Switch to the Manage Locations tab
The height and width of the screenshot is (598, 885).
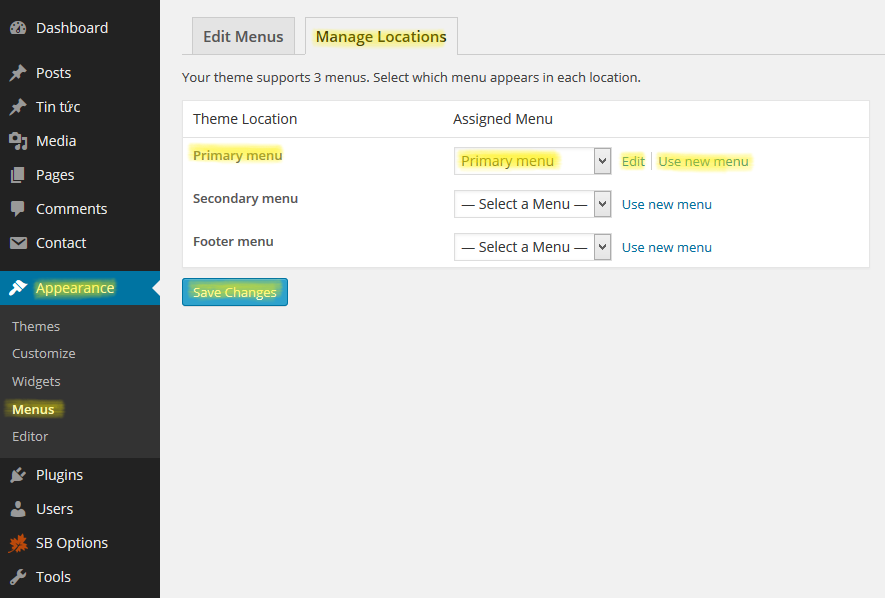pyautogui.click(x=381, y=37)
